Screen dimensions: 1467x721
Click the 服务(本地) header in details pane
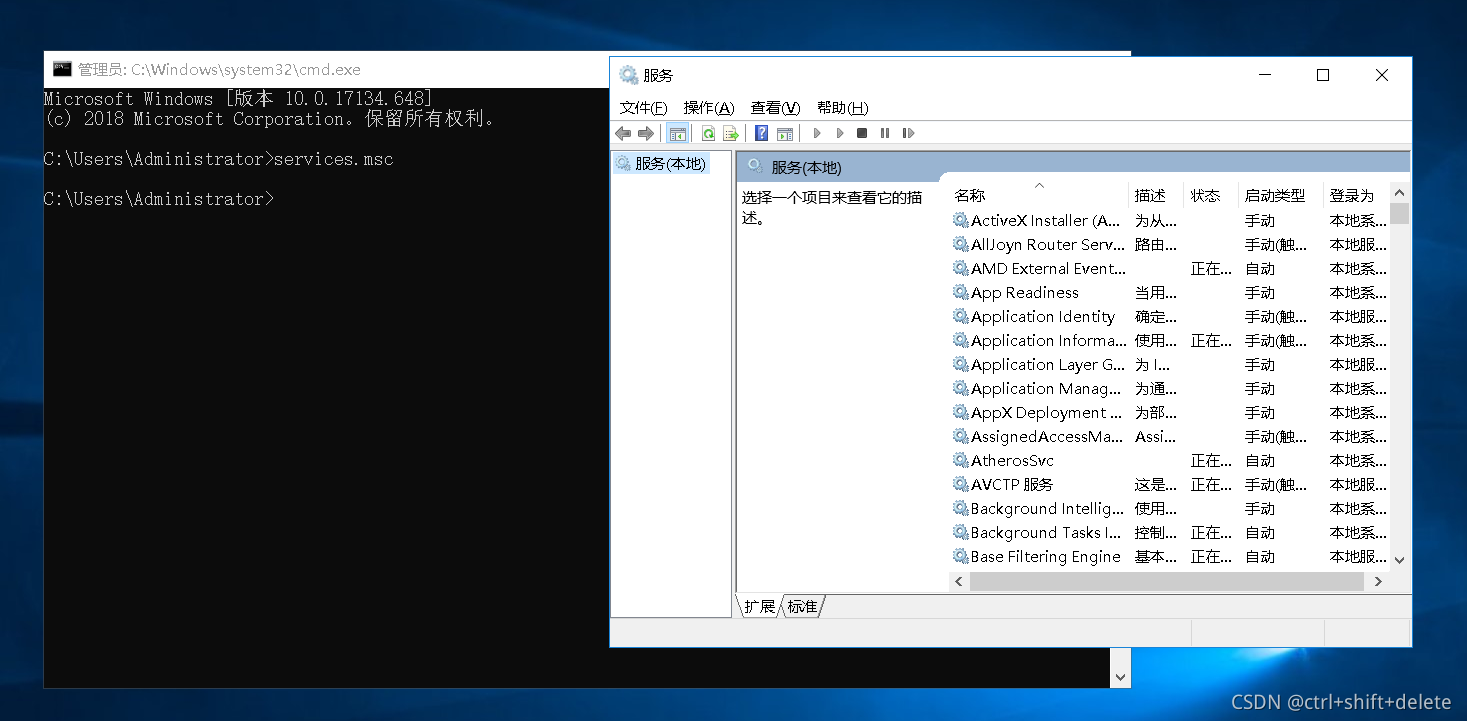coord(806,167)
